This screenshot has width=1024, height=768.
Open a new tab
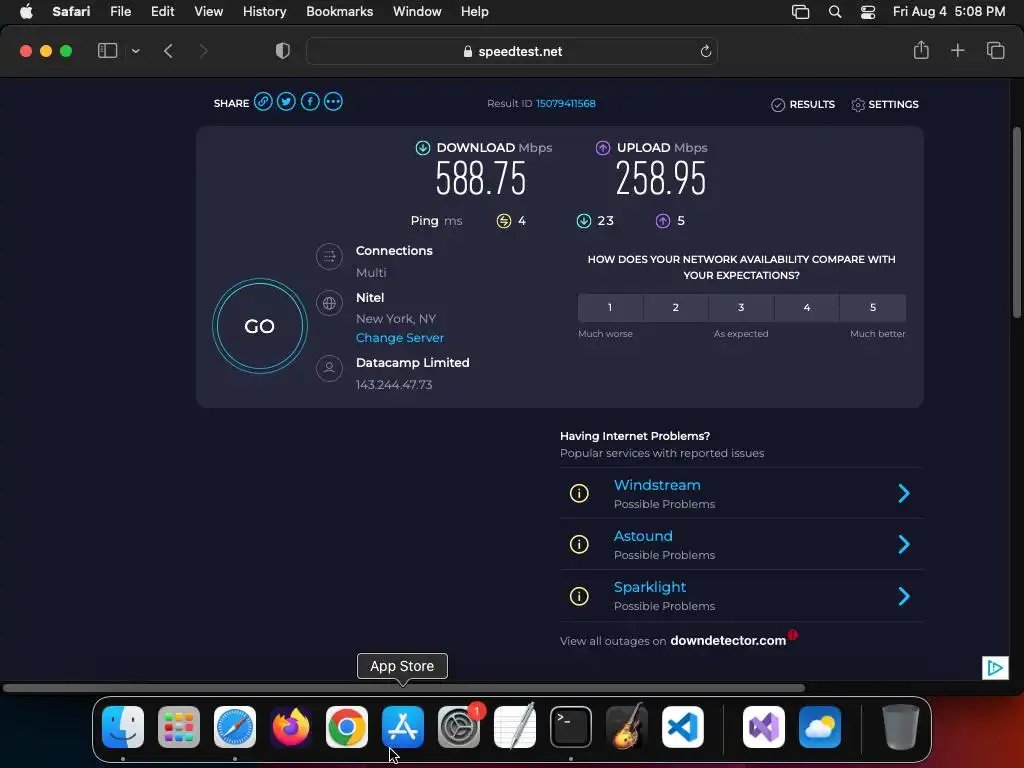pyautogui.click(x=957, y=50)
